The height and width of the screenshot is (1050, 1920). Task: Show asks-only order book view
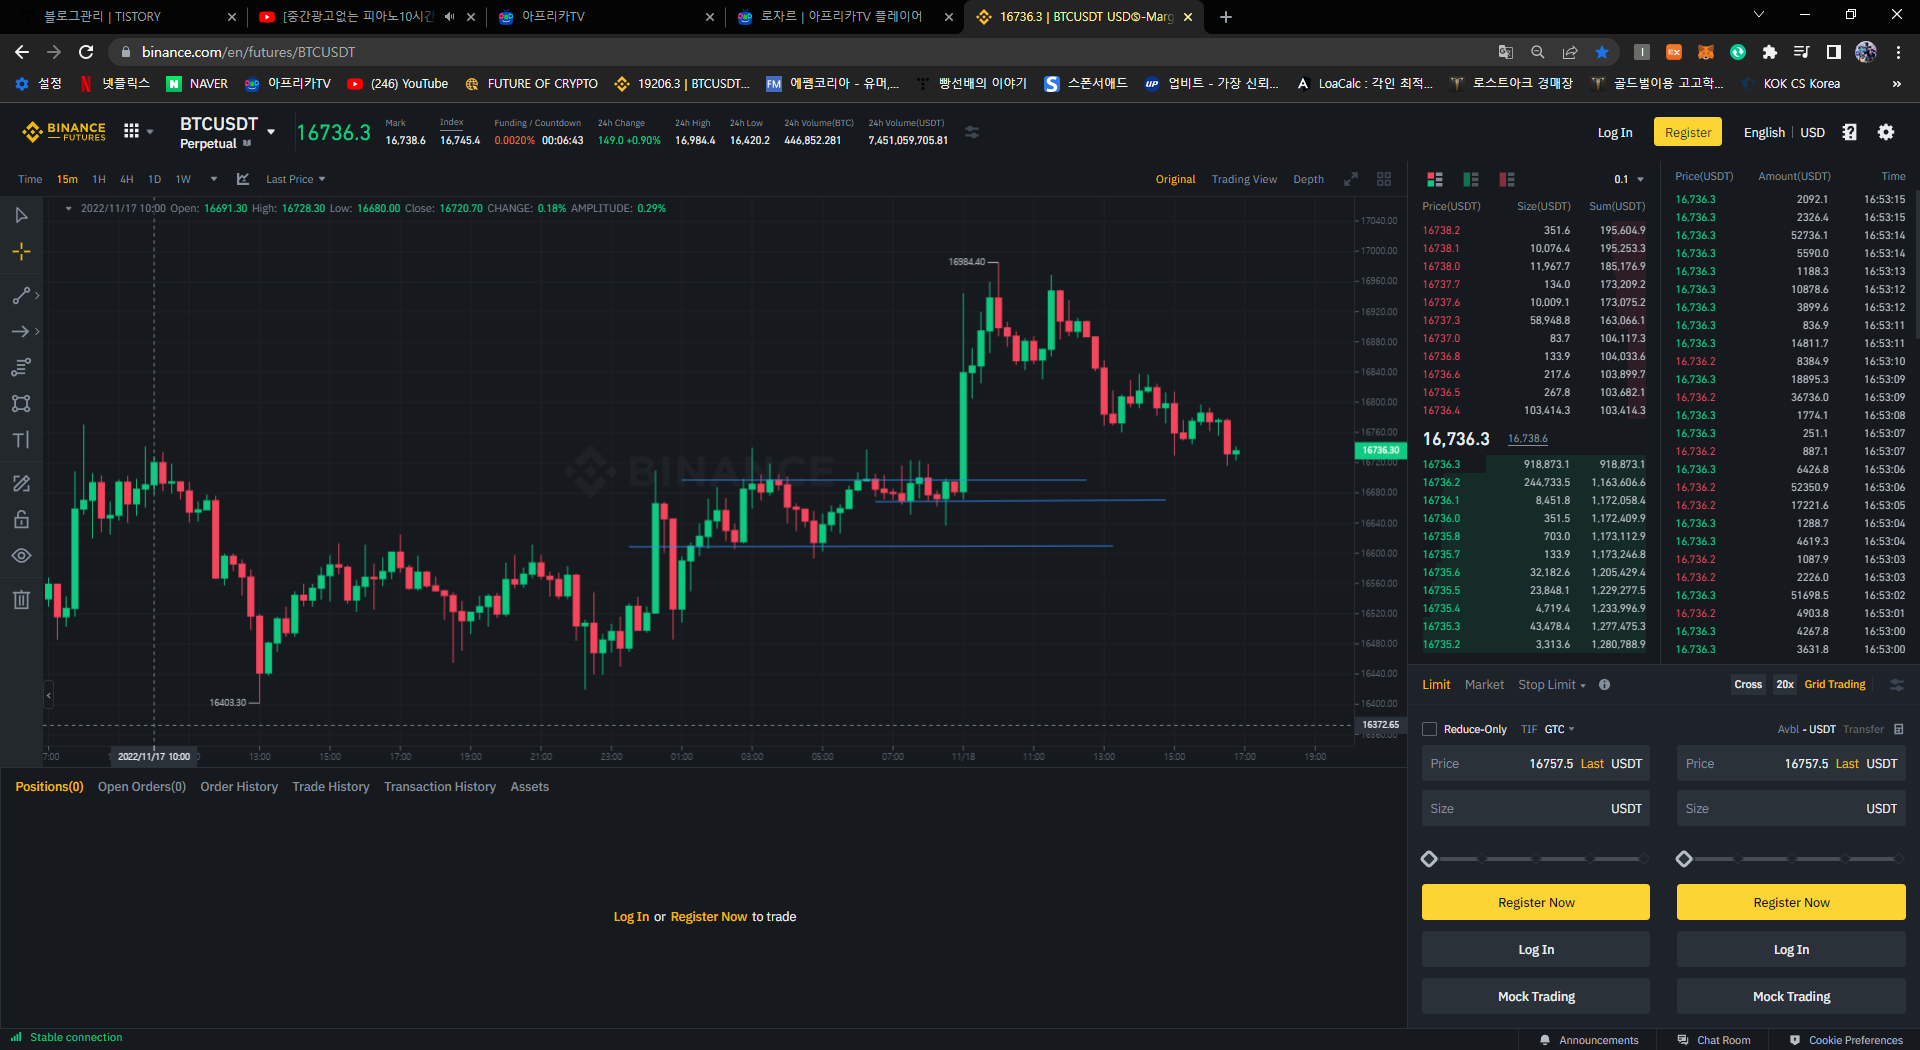click(1507, 179)
